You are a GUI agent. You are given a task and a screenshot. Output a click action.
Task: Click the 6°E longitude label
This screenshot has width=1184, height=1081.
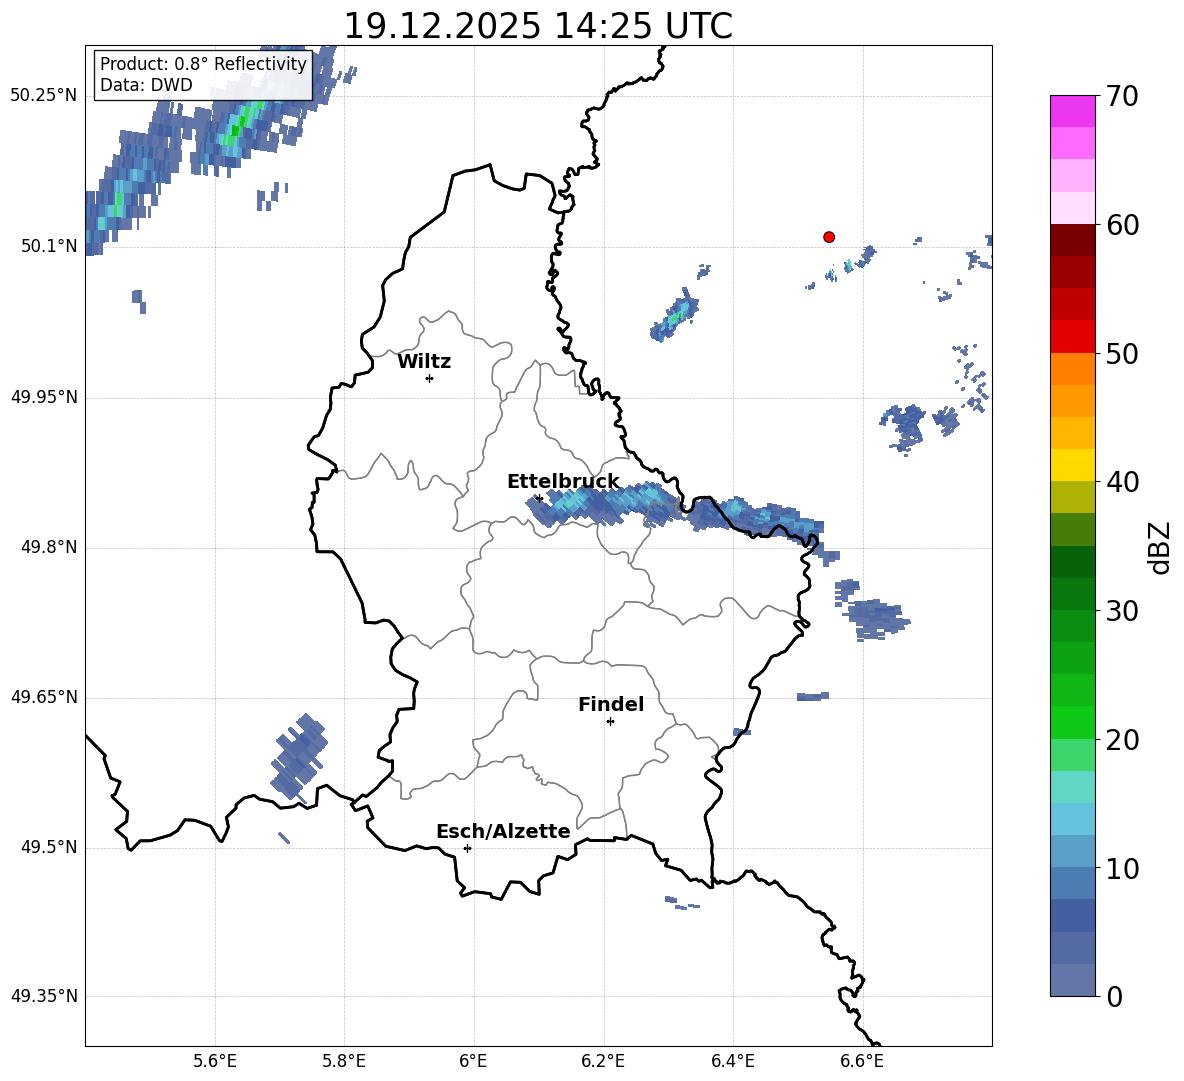[x=473, y=1061]
